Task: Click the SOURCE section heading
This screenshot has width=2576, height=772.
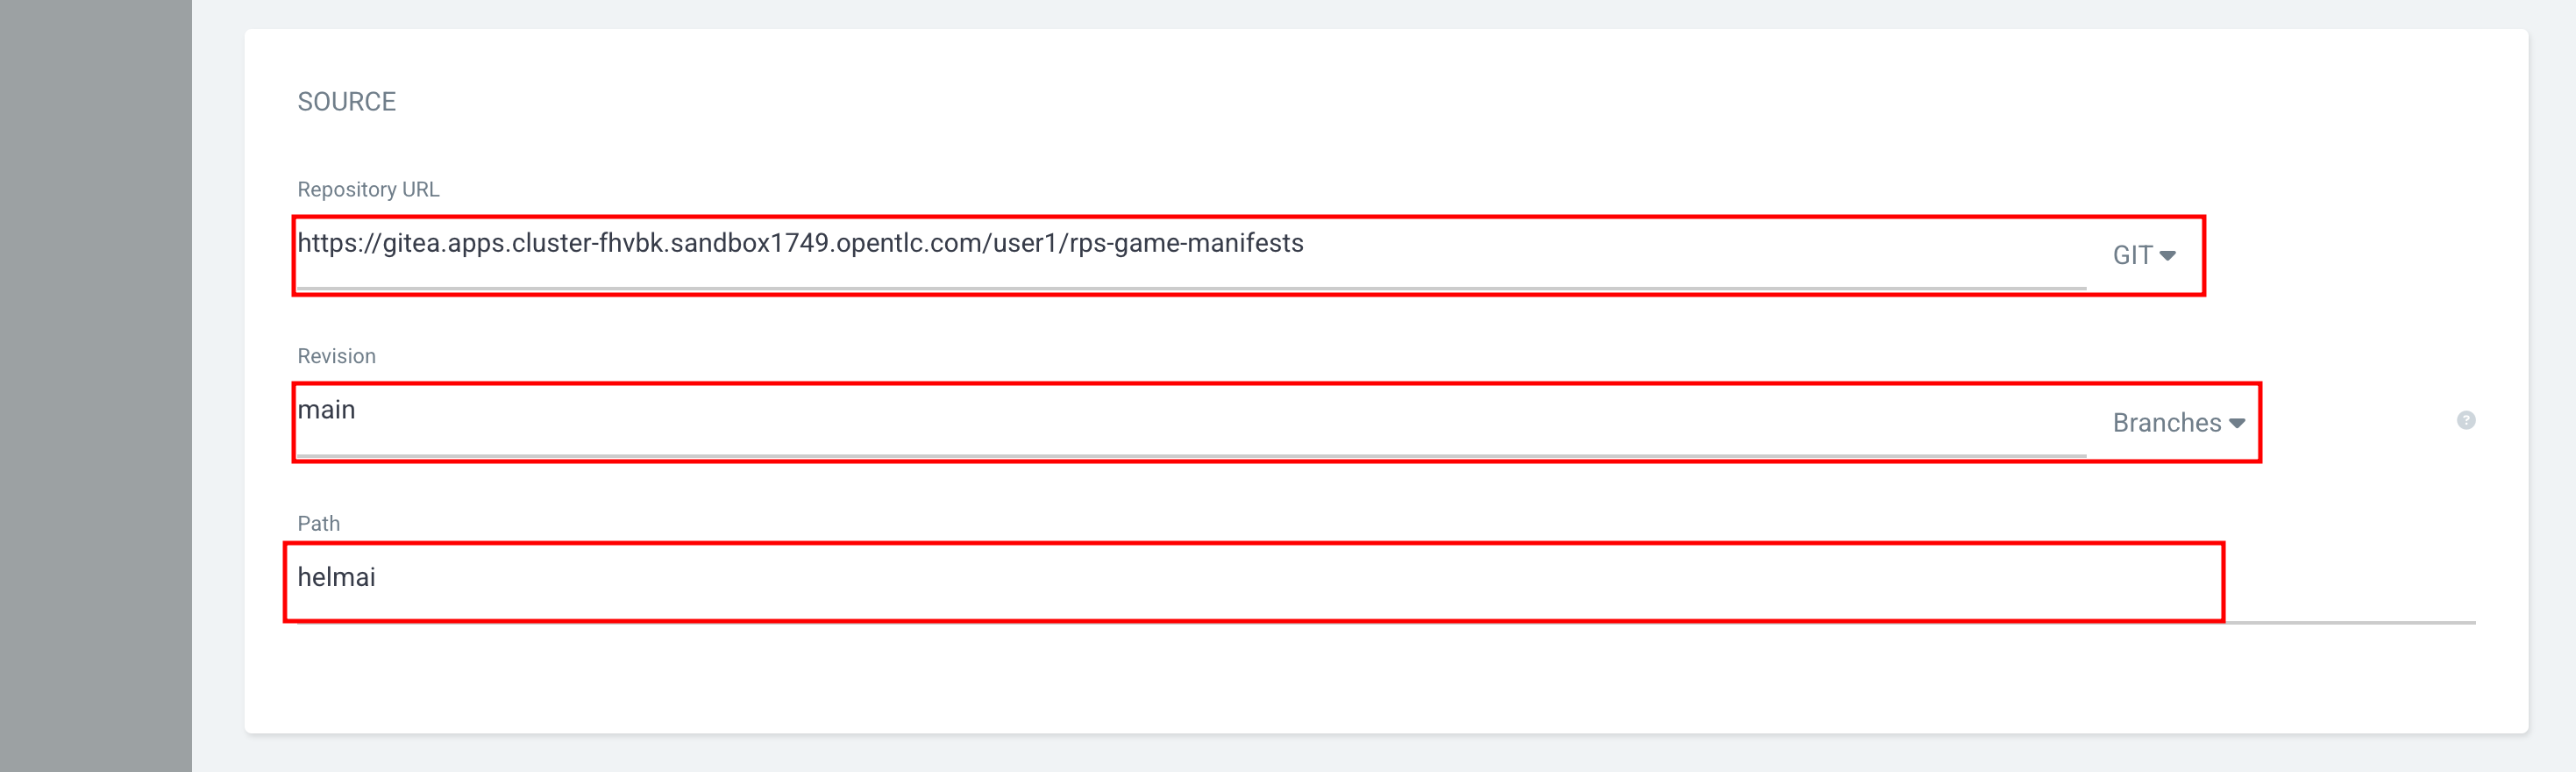Action: tap(346, 102)
